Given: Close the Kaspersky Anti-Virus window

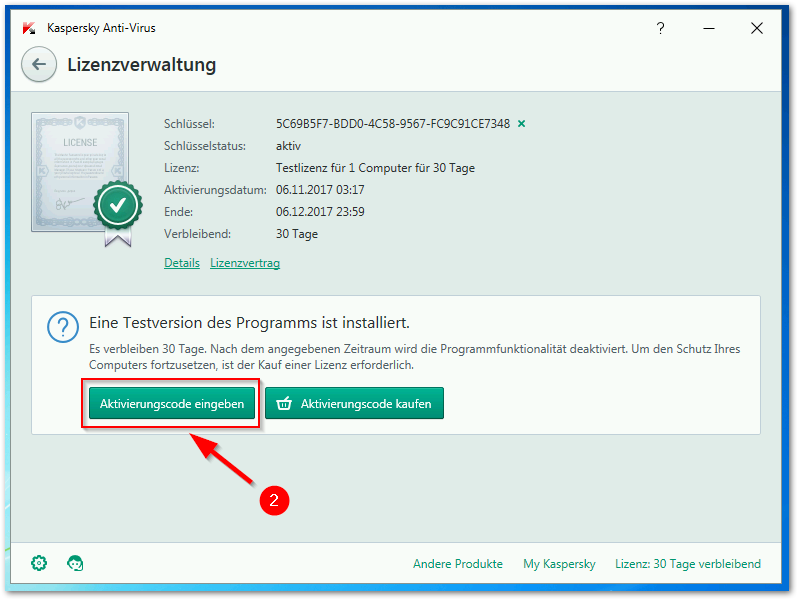Looking at the screenshot, I should (757, 28).
